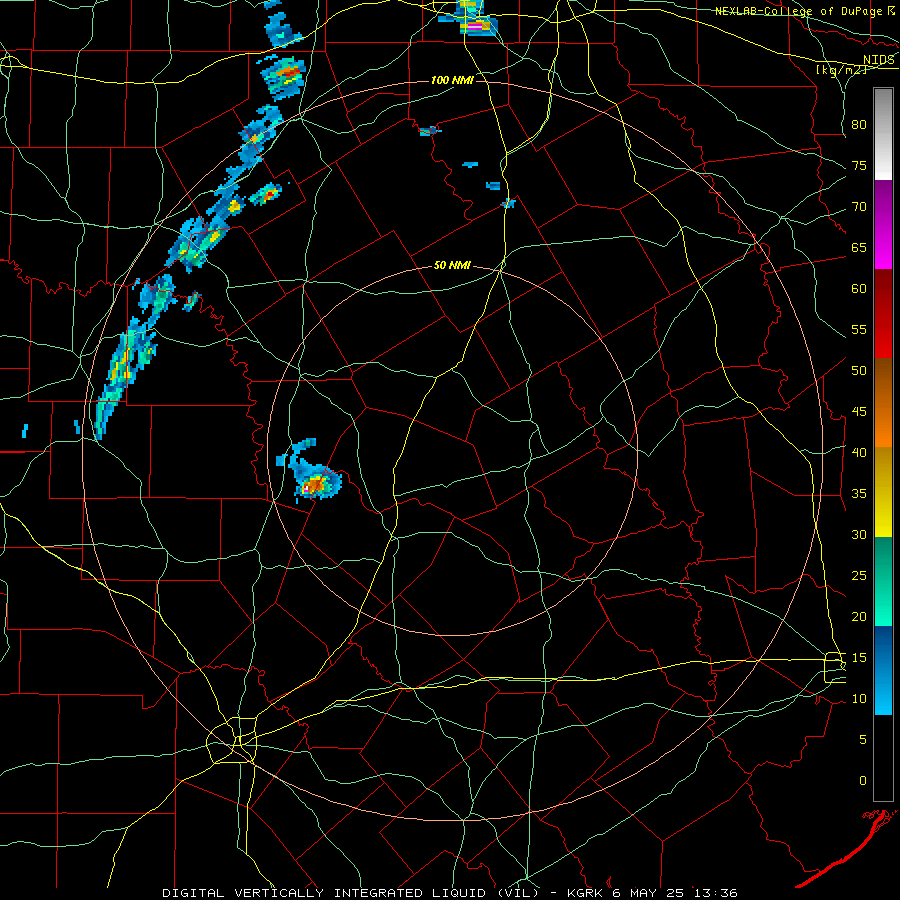Click the legend value 60

[x=859, y=289]
